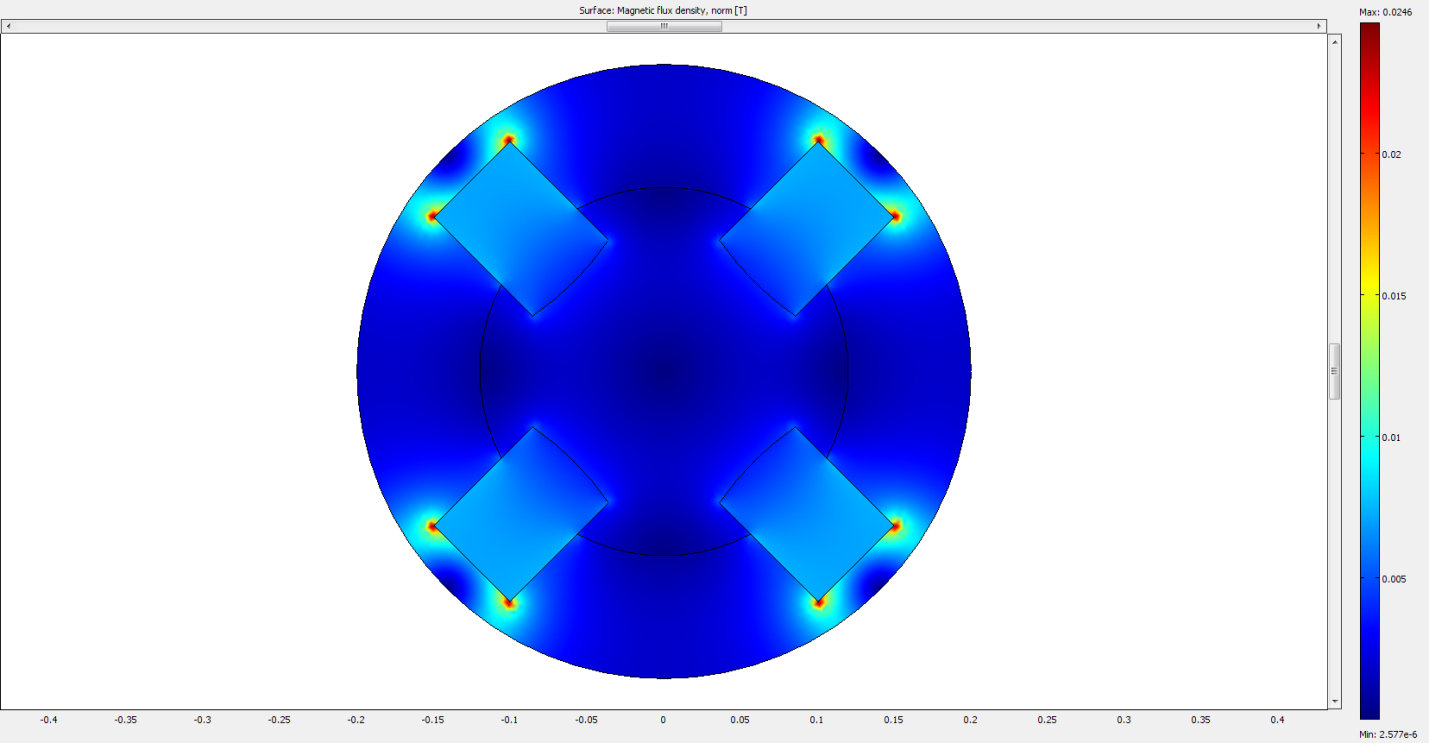
Task: Click the color legend bar
Action: 1369,371
